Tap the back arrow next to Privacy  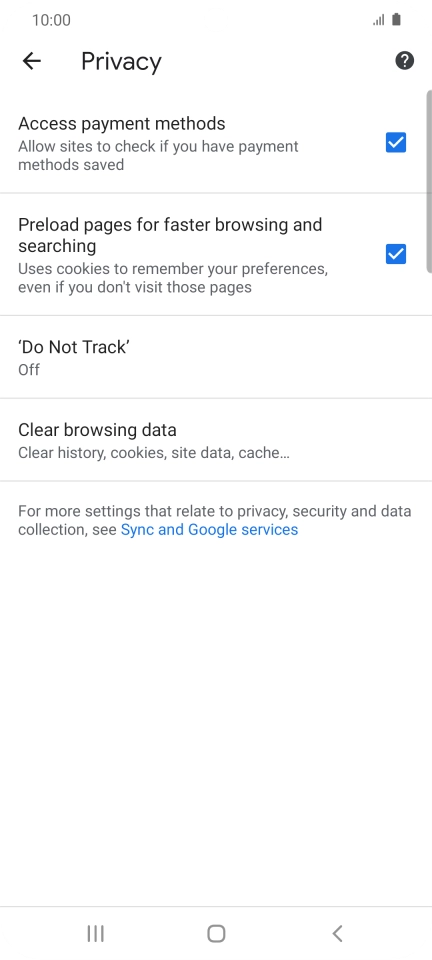tap(31, 61)
